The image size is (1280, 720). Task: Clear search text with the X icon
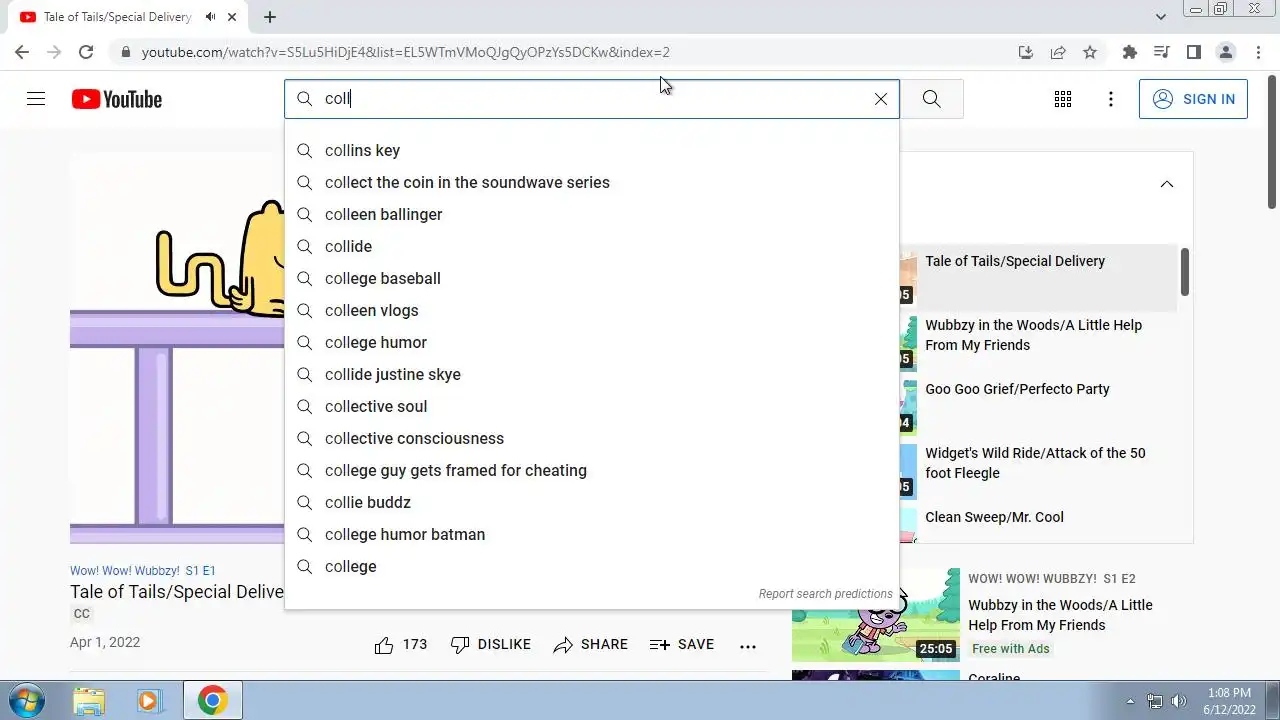click(881, 99)
